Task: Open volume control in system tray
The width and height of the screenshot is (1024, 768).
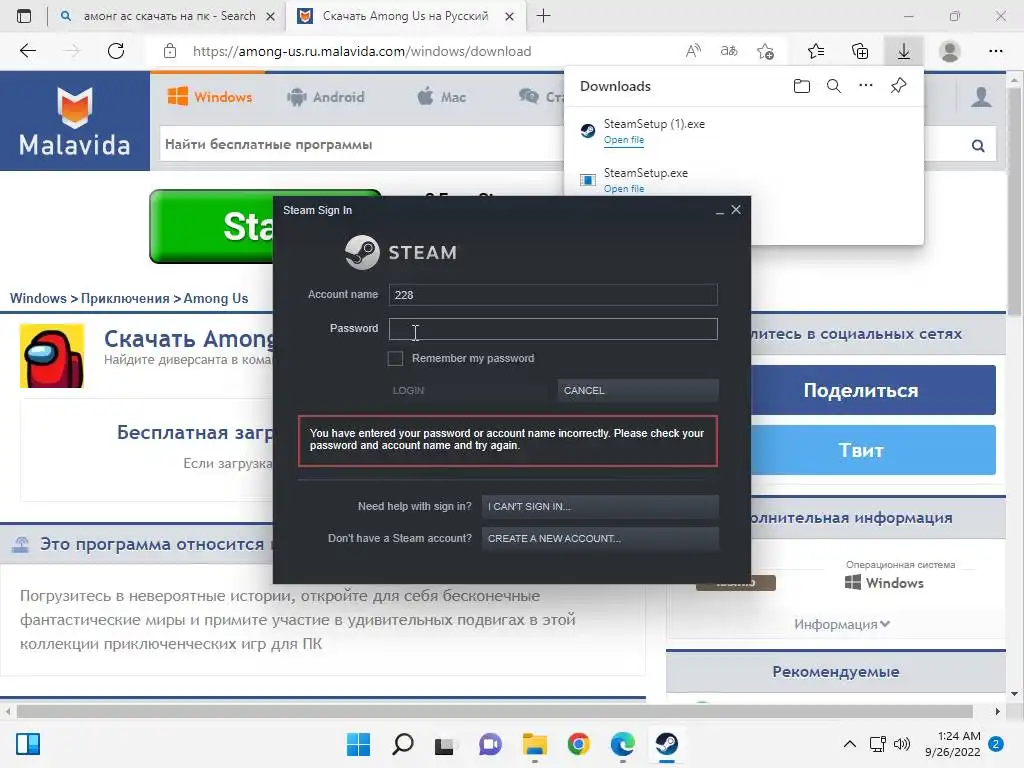Action: pos(902,744)
